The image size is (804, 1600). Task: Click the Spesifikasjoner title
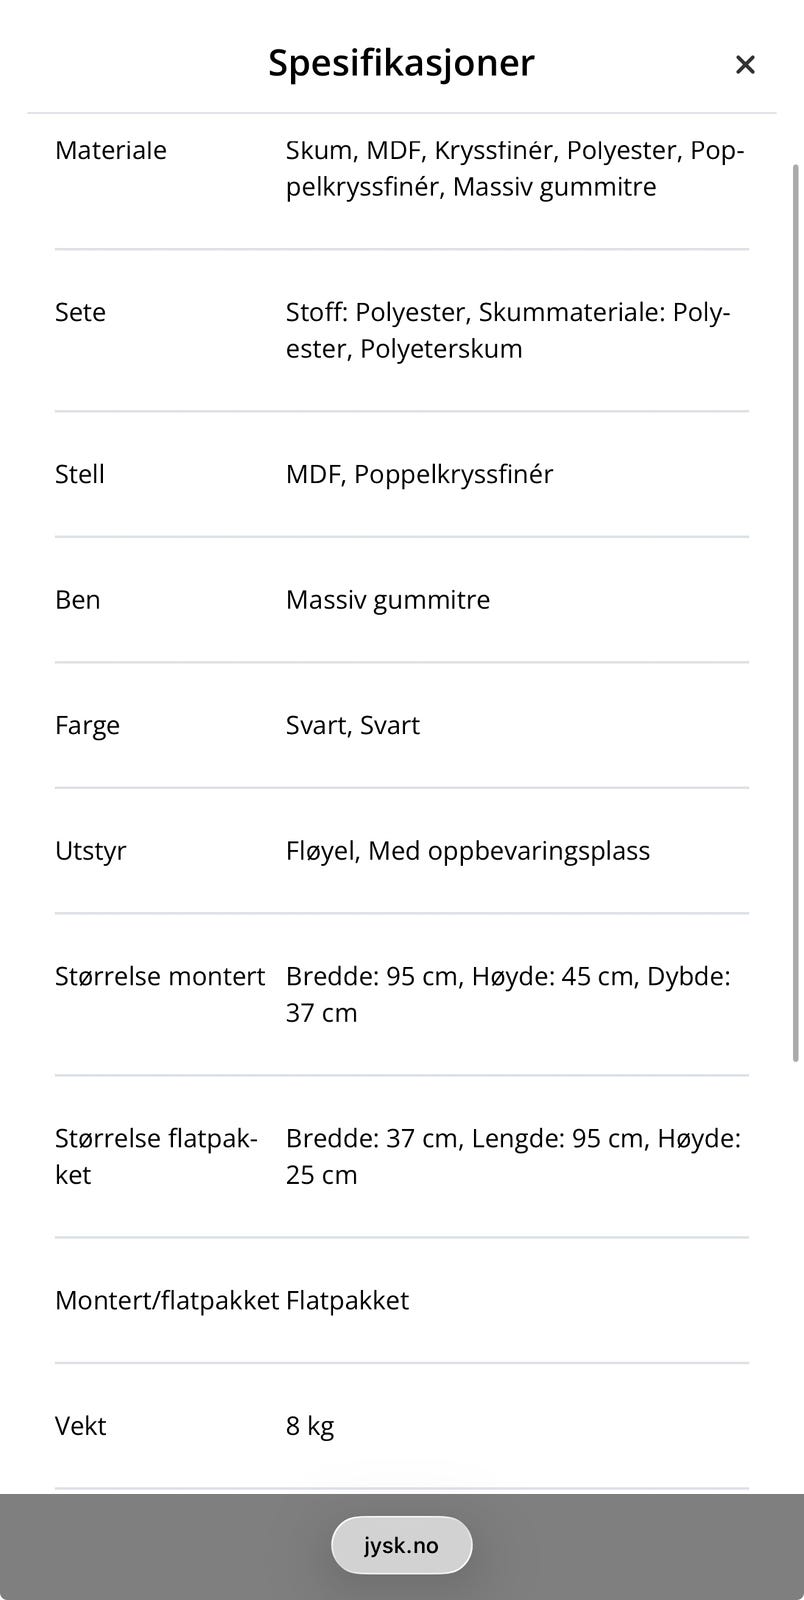click(400, 62)
